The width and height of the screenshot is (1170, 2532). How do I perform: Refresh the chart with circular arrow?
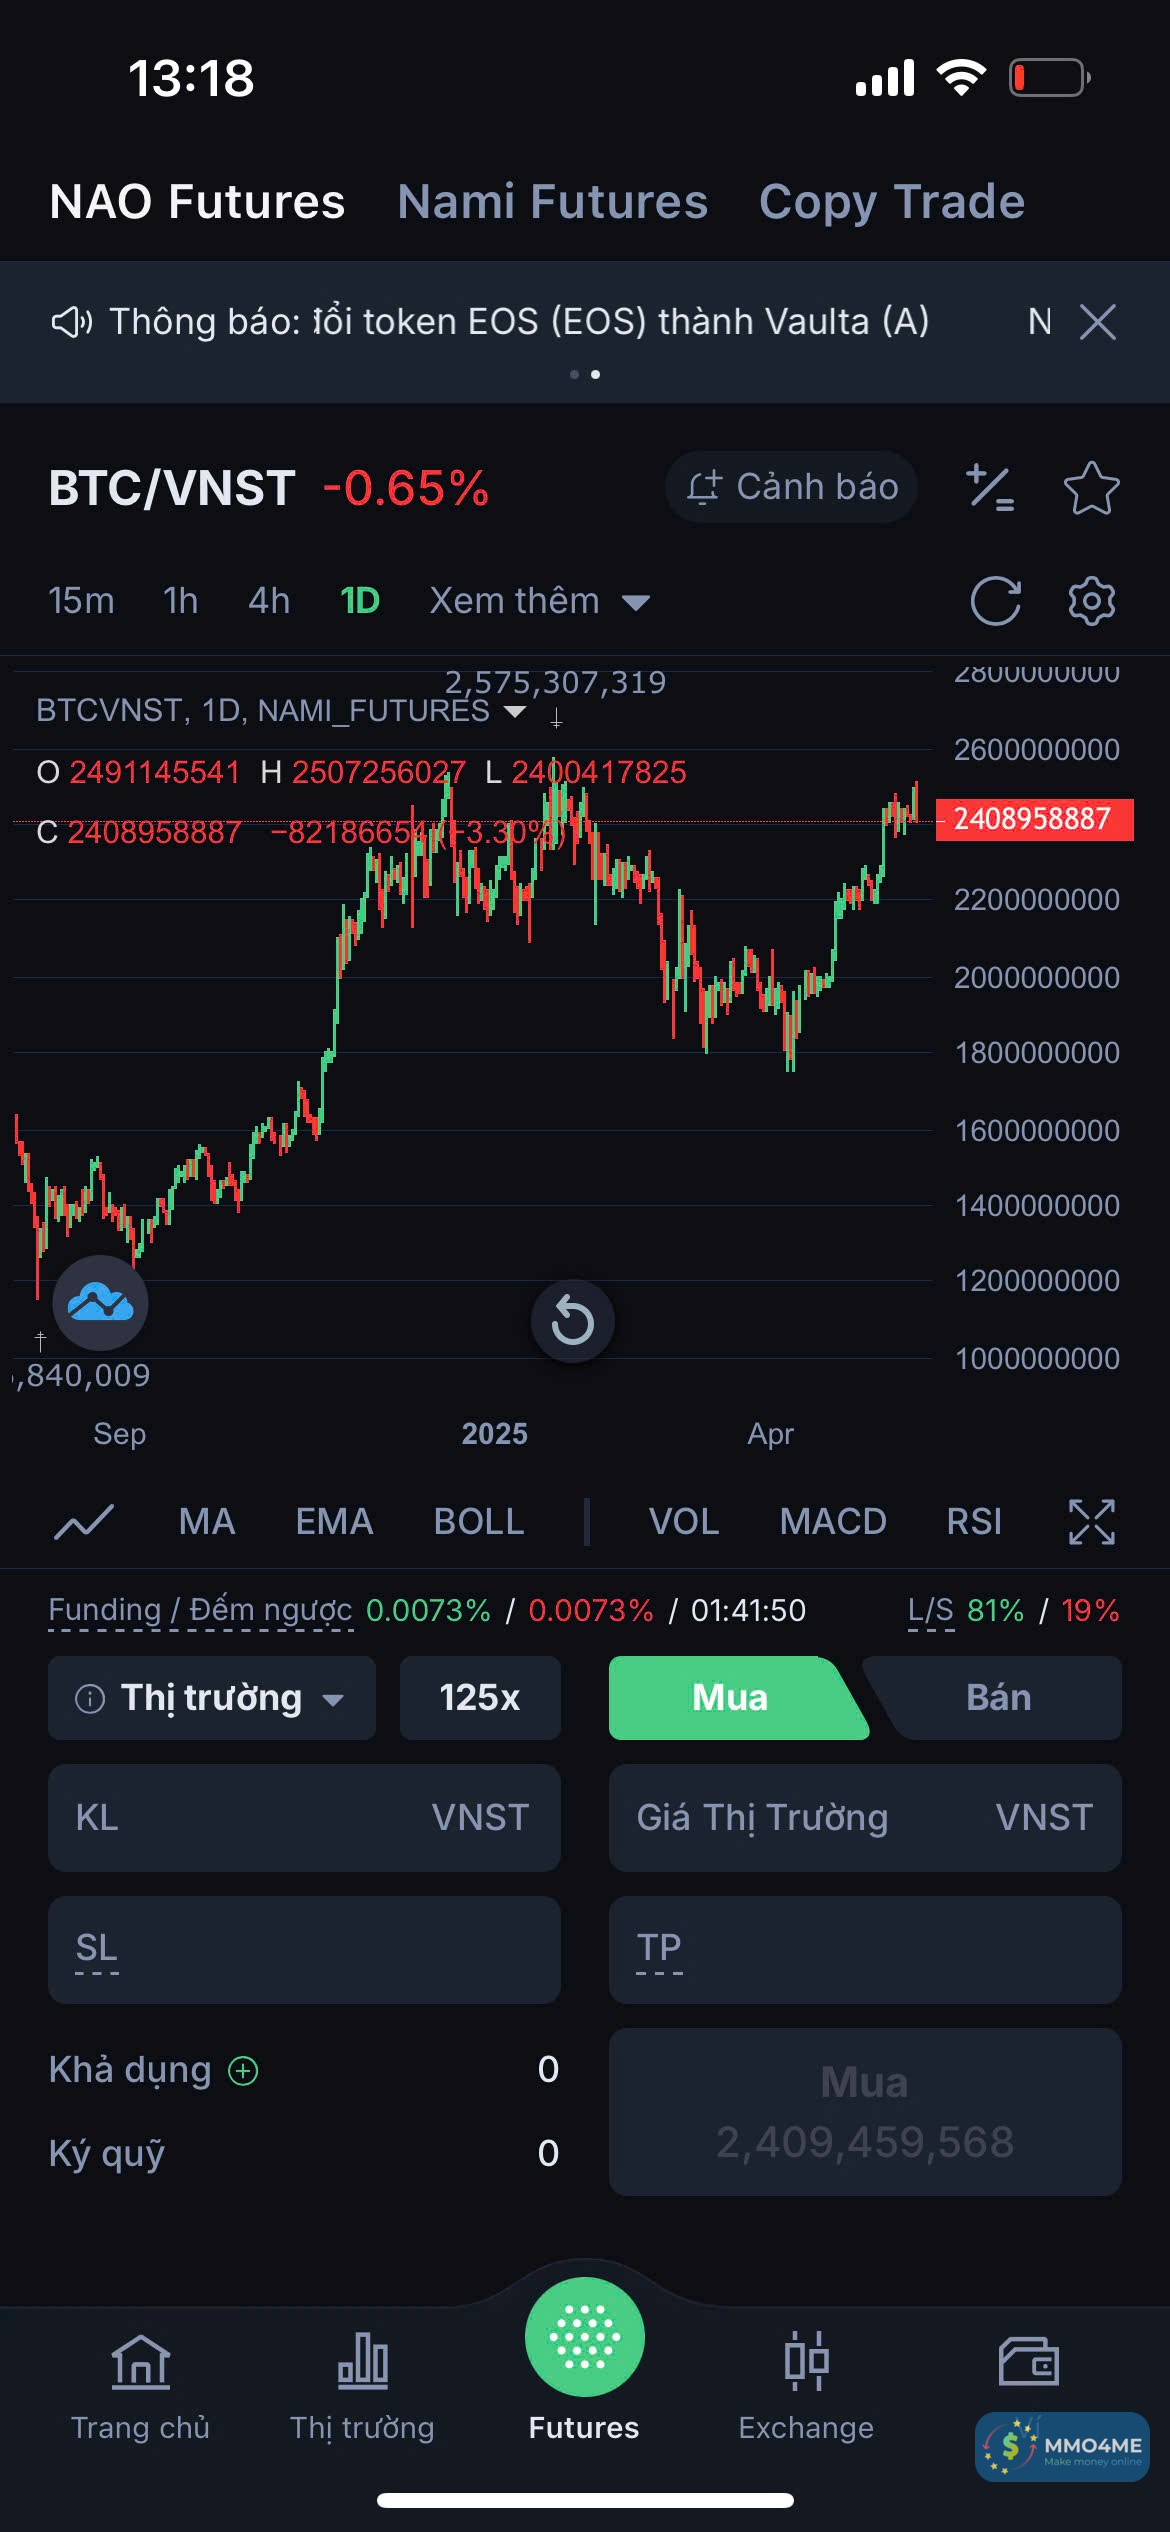coord(996,601)
